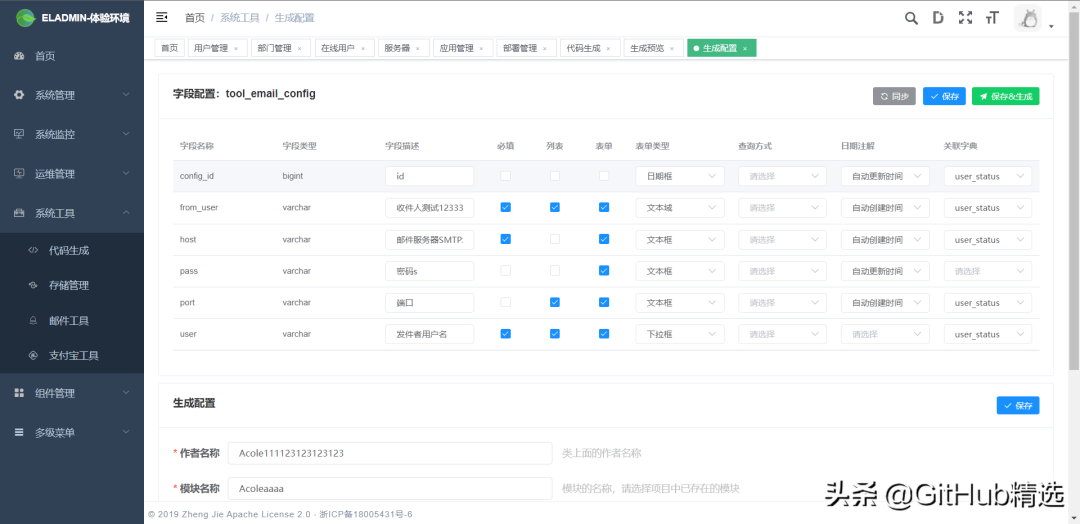Click the 同步 sync button
The width and height of the screenshot is (1080, 524).
point(894,96)
